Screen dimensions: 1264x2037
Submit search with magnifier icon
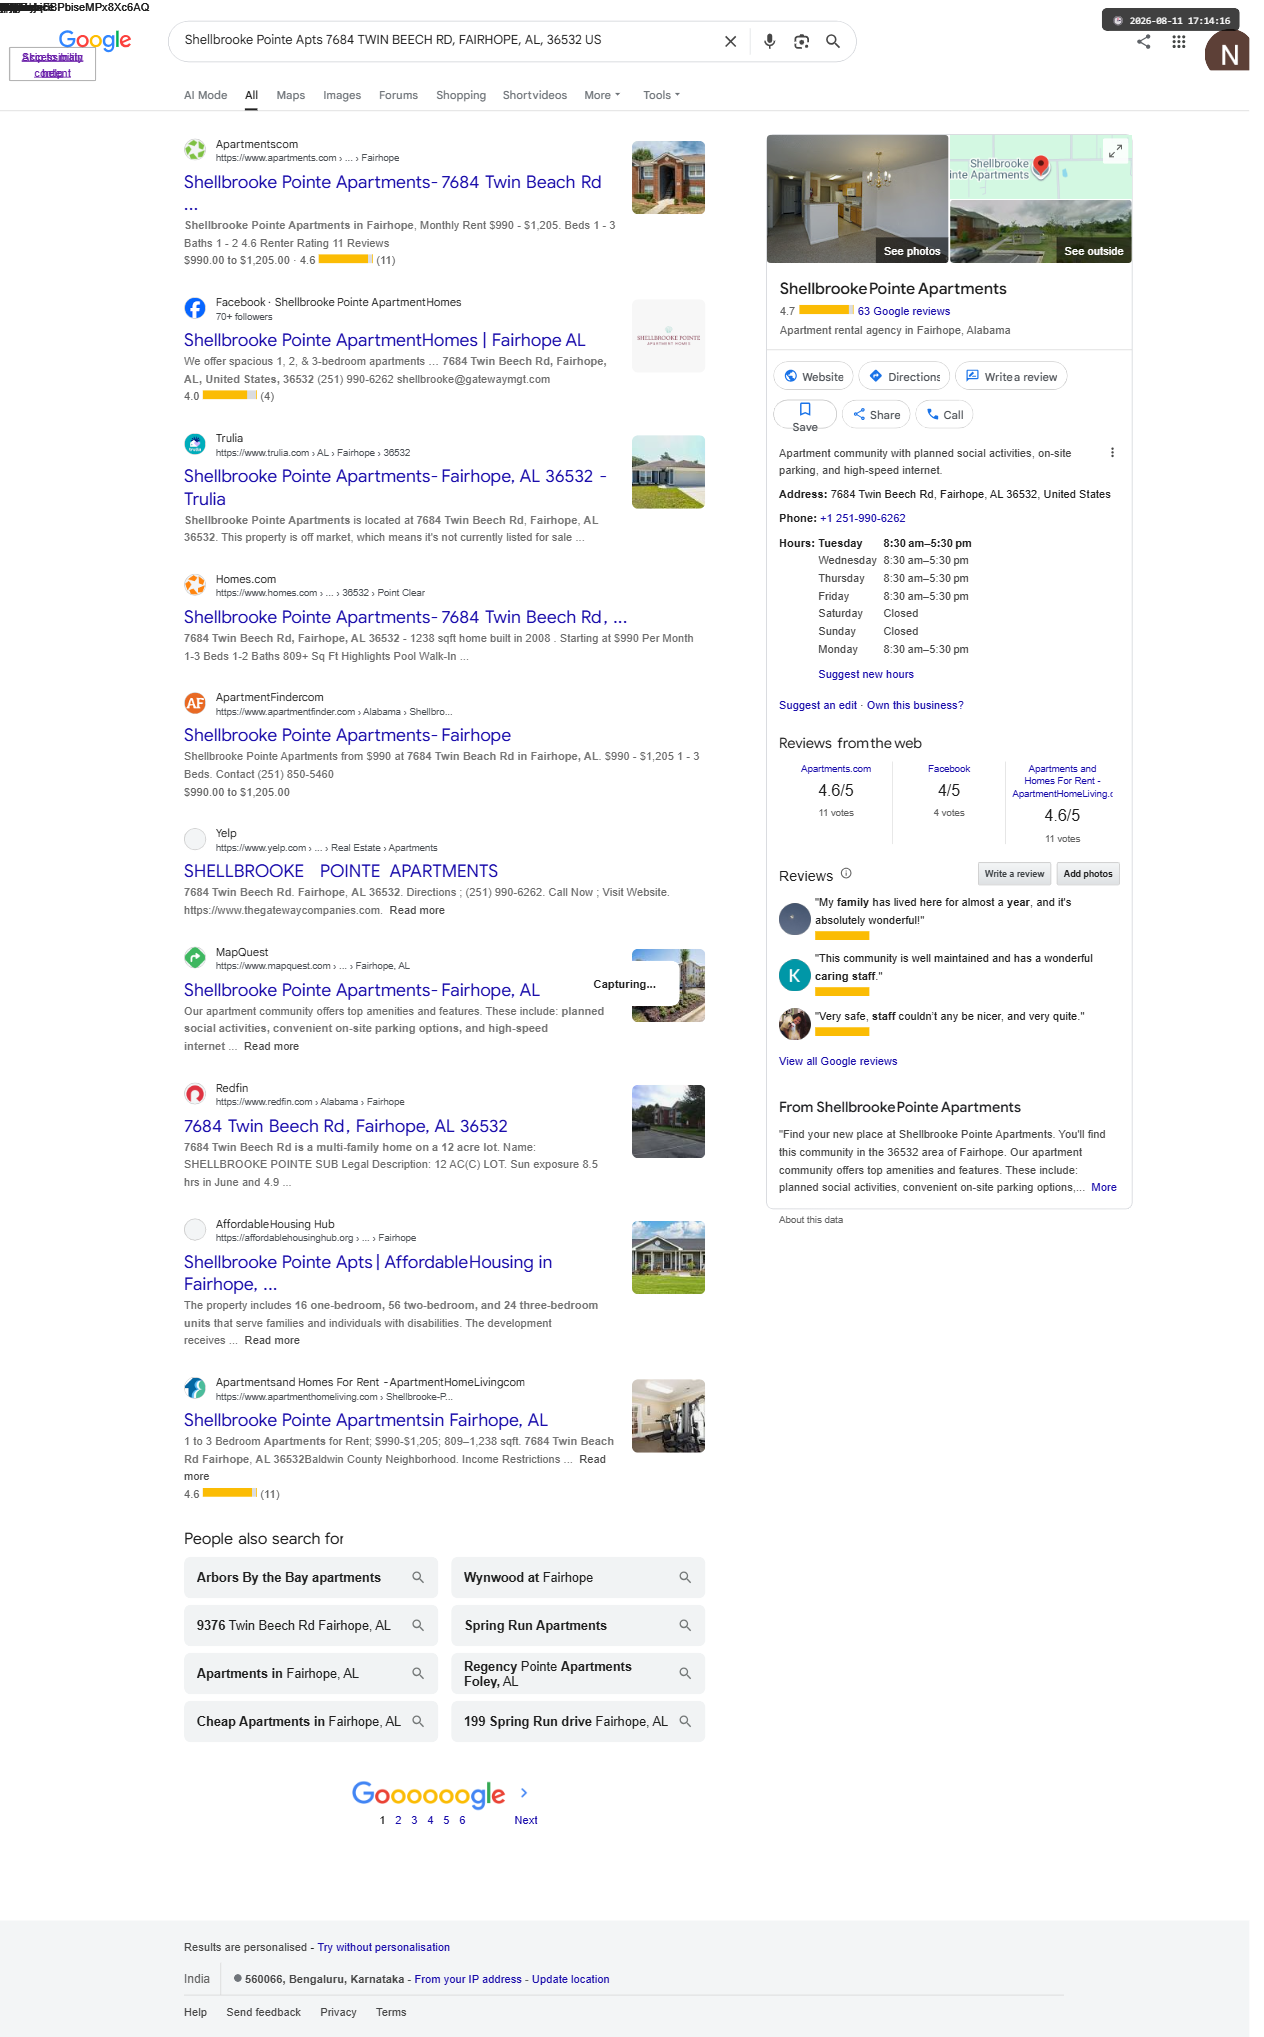(832, 41)
